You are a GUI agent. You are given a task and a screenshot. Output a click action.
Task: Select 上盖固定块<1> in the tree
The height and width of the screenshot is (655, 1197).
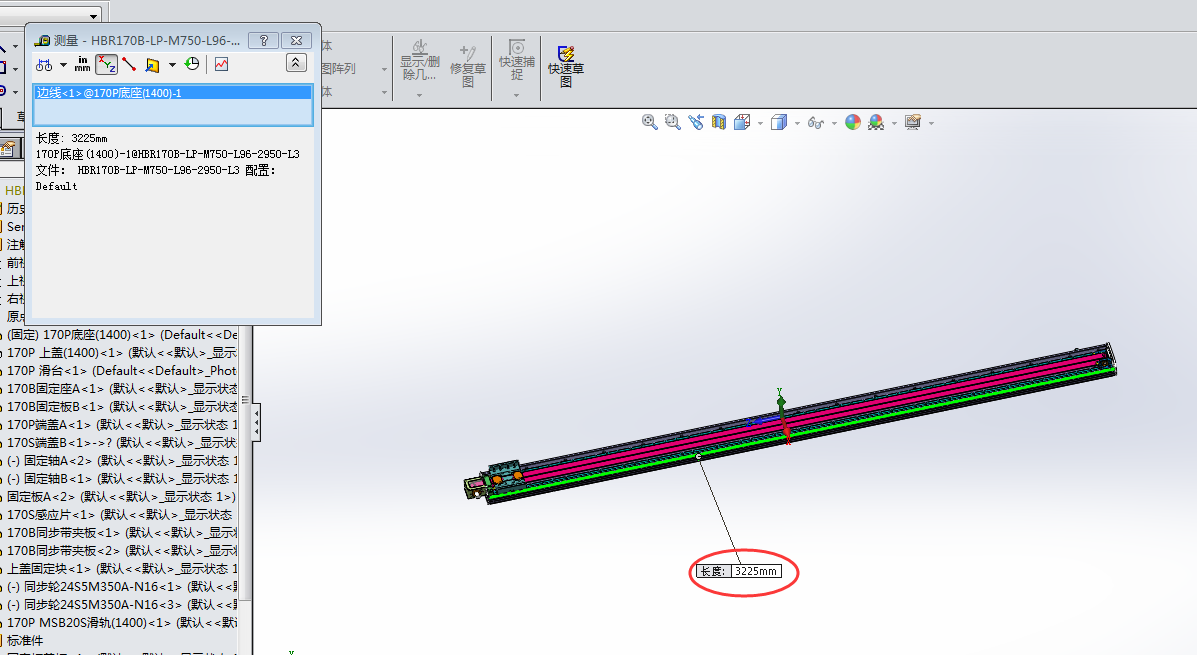point(122,569)
